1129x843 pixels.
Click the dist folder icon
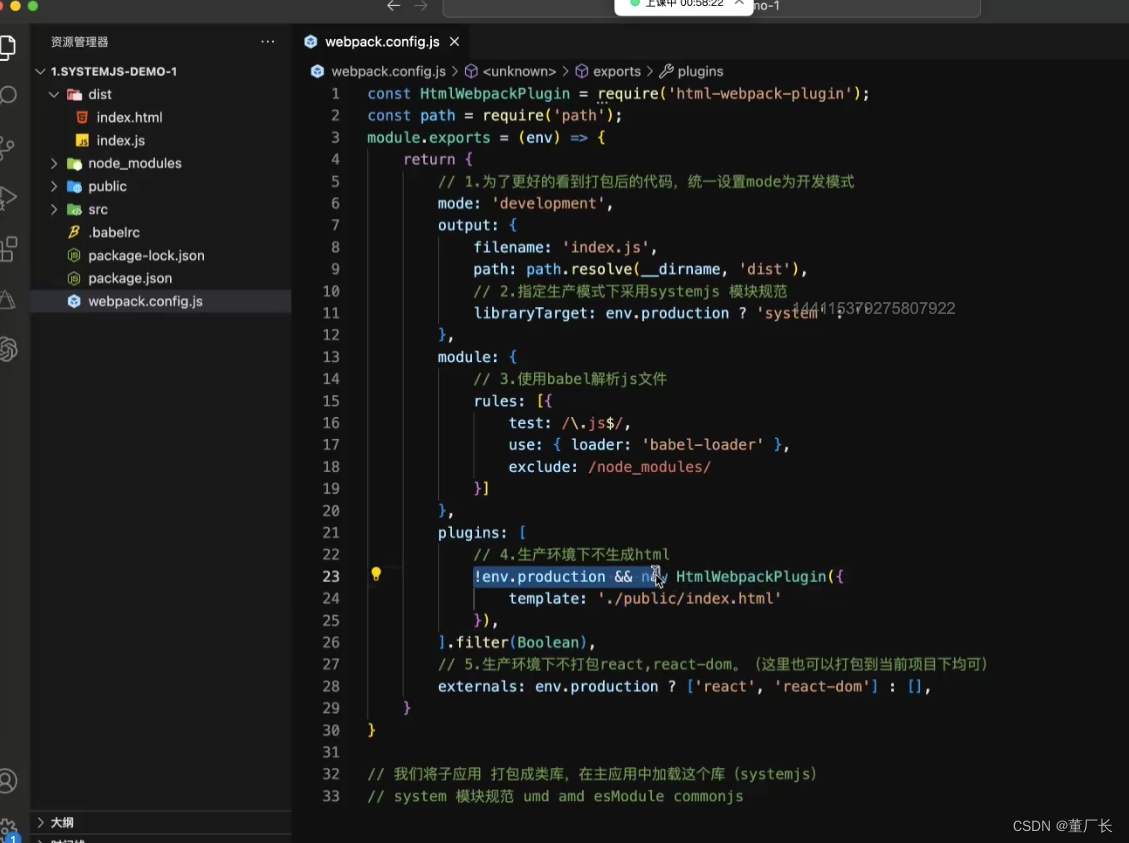(74, 94)
